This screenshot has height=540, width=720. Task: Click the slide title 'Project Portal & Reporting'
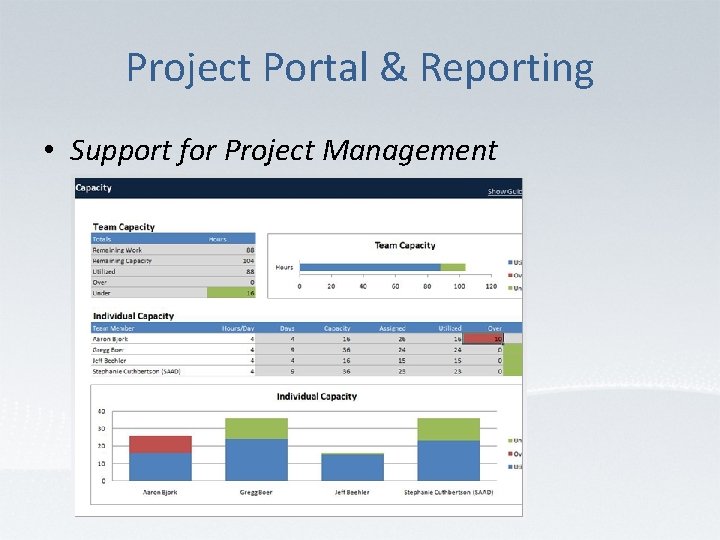click(x=360, y=68)
